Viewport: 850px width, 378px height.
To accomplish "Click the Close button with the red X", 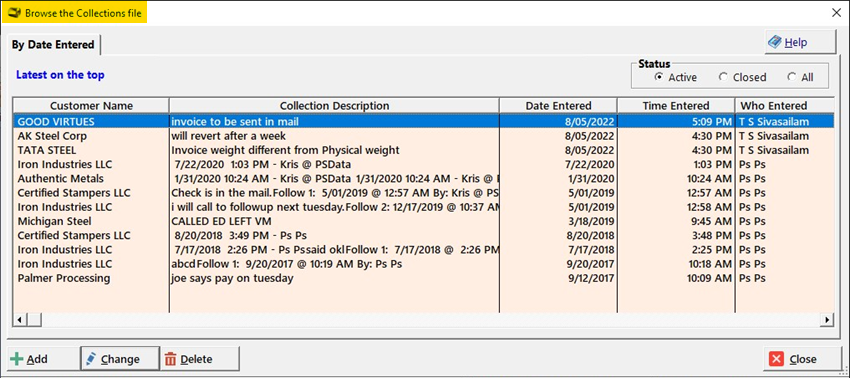I will click(x=802, y=359).
